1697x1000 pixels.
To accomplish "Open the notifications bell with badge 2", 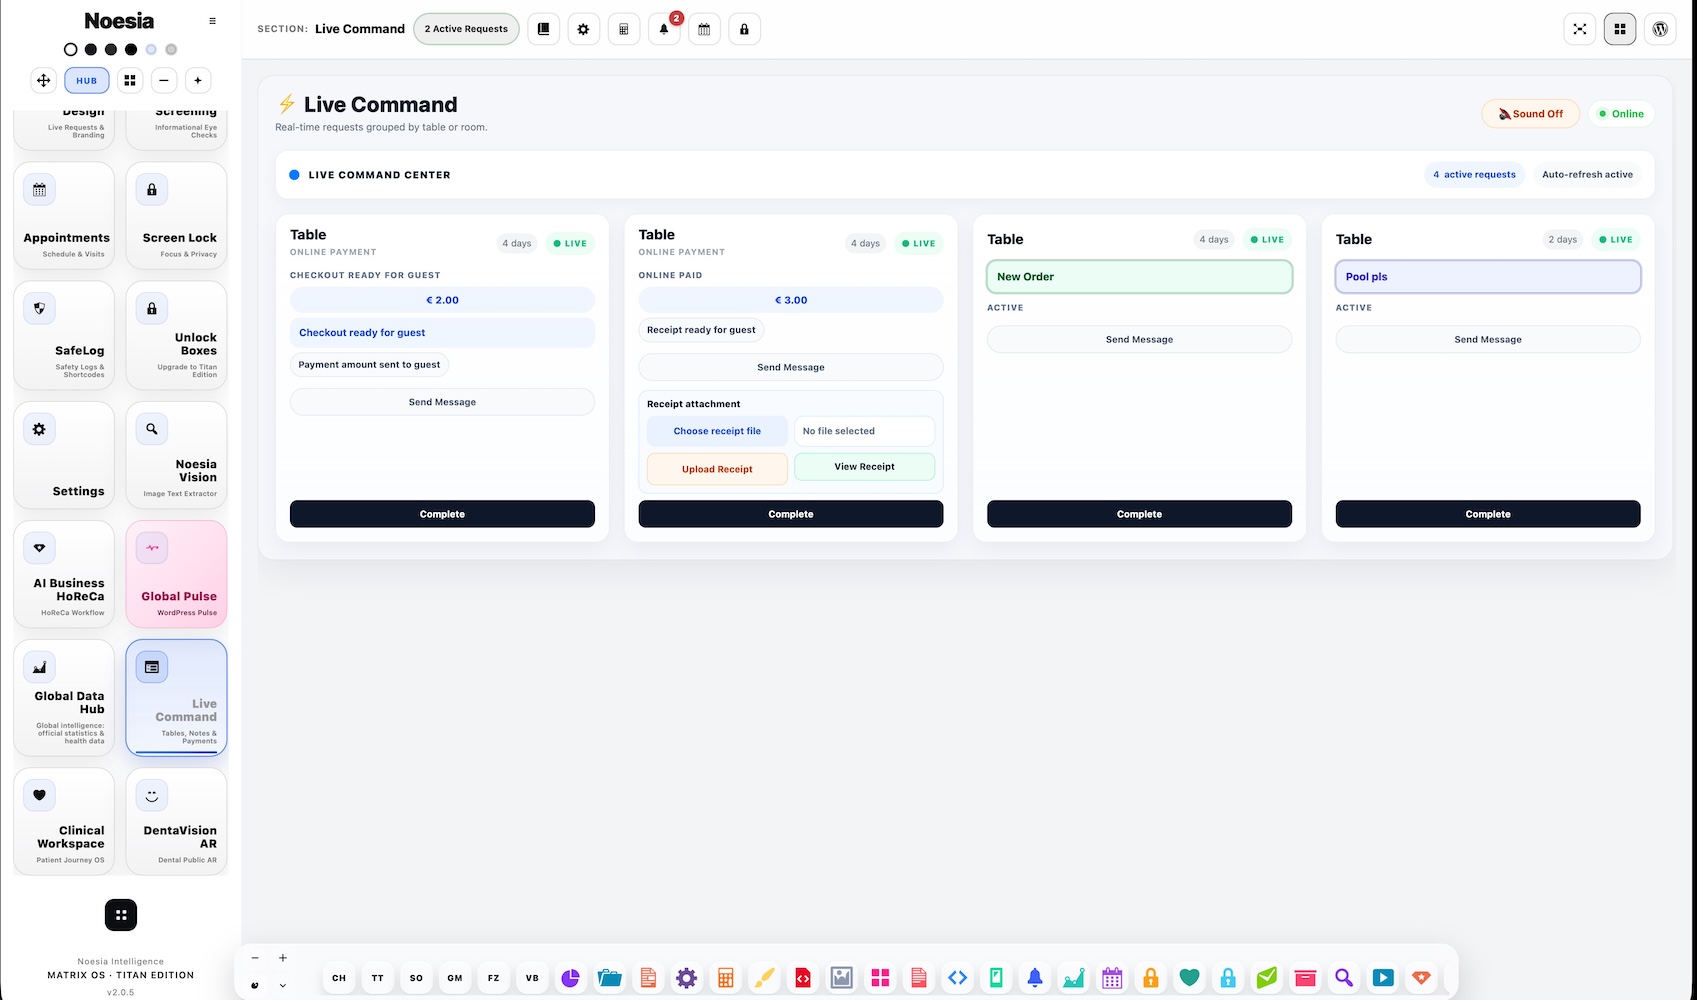I will (664, 29).
